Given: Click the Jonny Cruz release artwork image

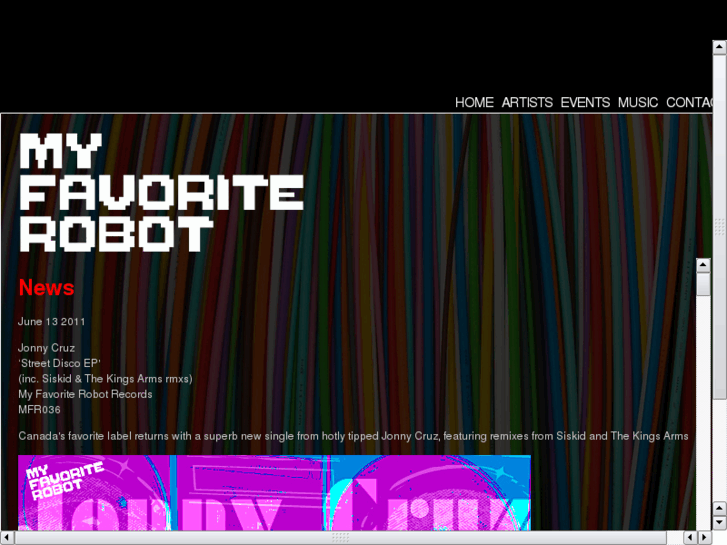Looking at the screenshot, I should coord(274,493).
